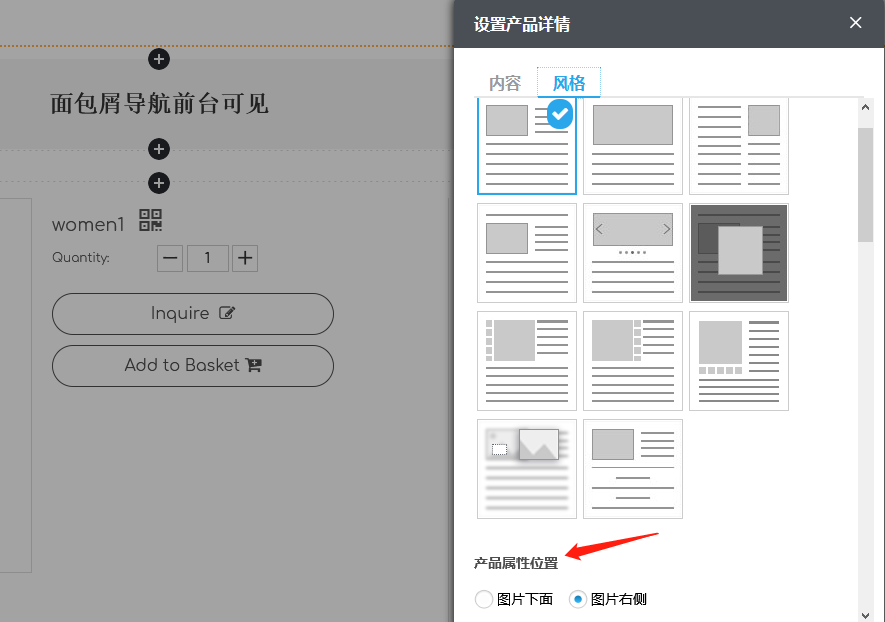Select the 图片下面 radio option
Screen dimensions: 885x622
(x=484, y=599)
